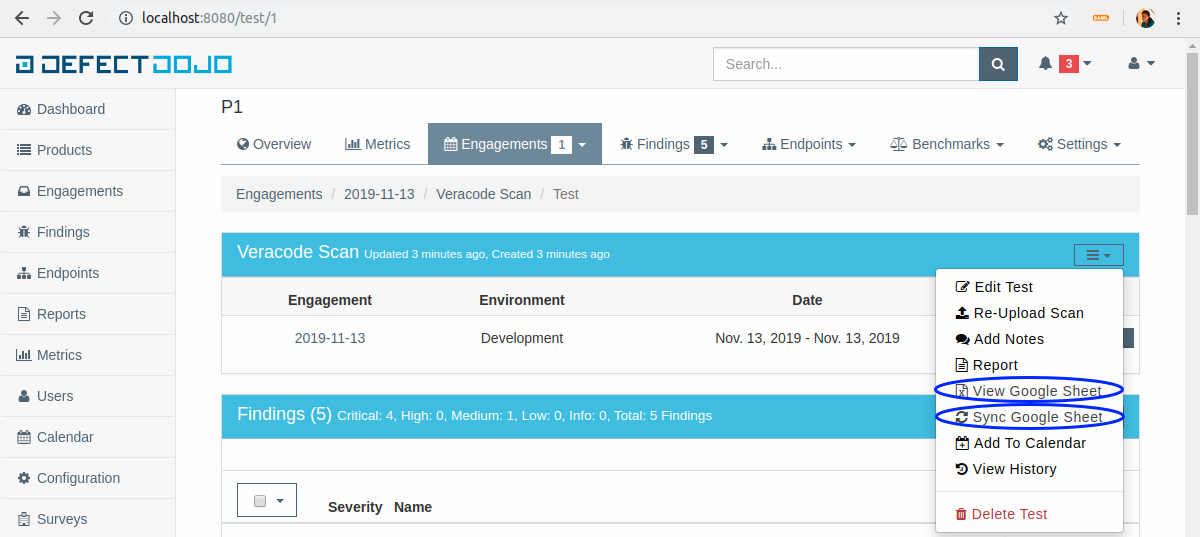Open Dashboard from the sidebar
This screenshot has width=1200, height=537.
(x=70, y=109)
